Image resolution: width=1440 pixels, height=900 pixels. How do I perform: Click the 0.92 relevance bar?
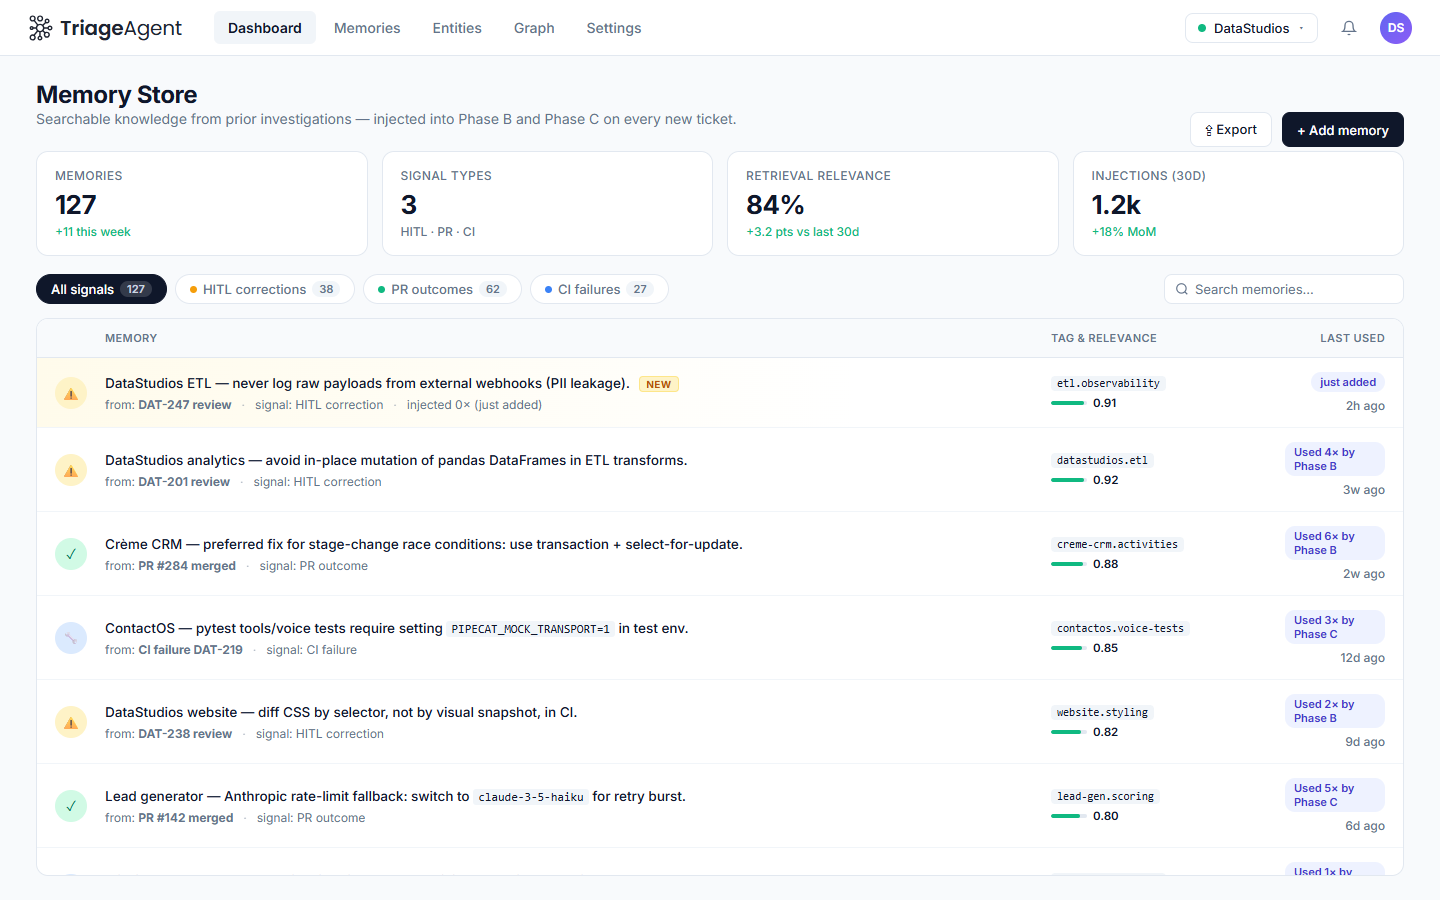[1068, 480]
